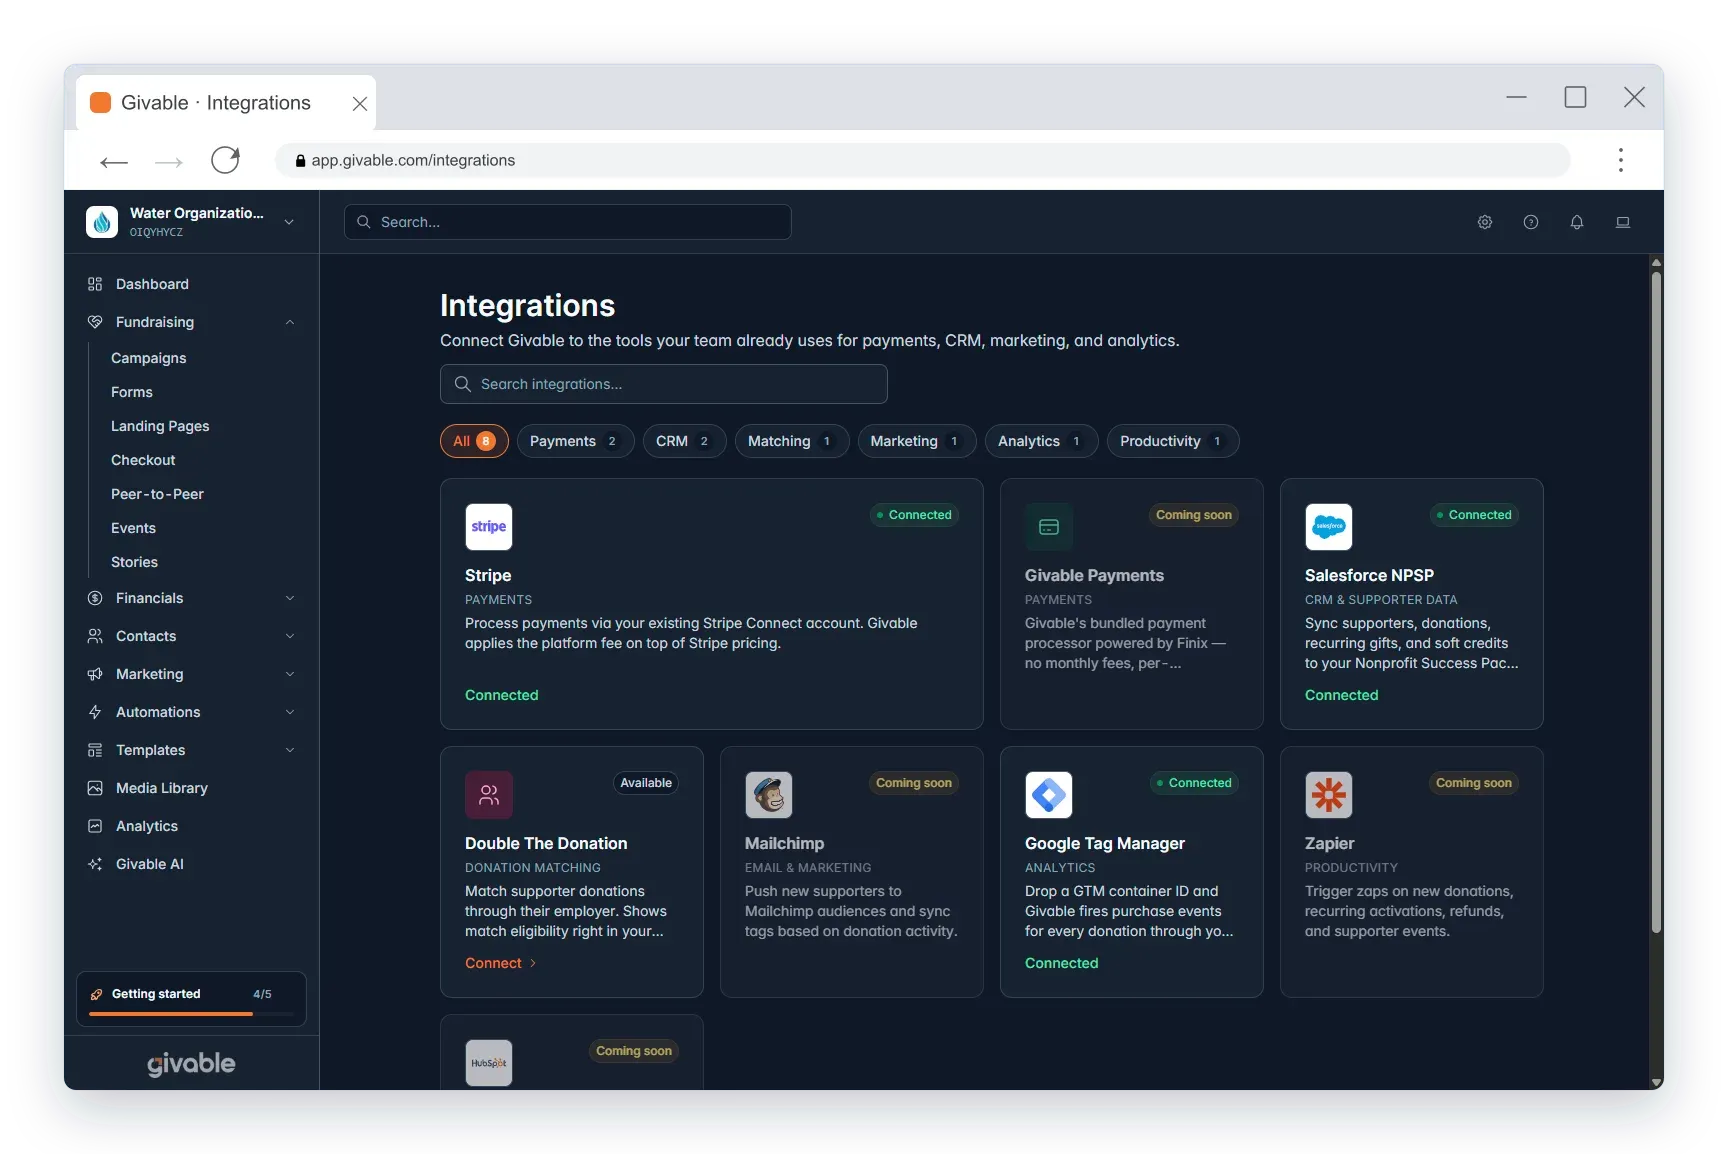Open Forms in the sidebar
Image resolution: width=1728 pixels, height=1154 pixels.
[x=132, y=392]
